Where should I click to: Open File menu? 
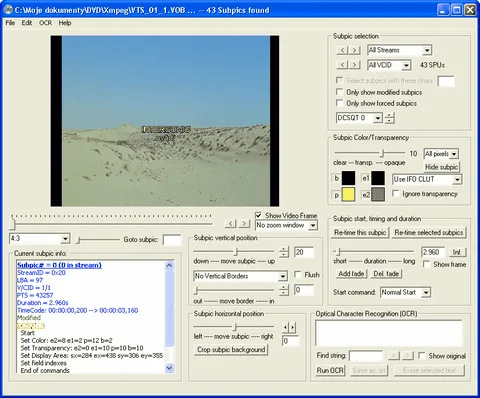(10, 23)
